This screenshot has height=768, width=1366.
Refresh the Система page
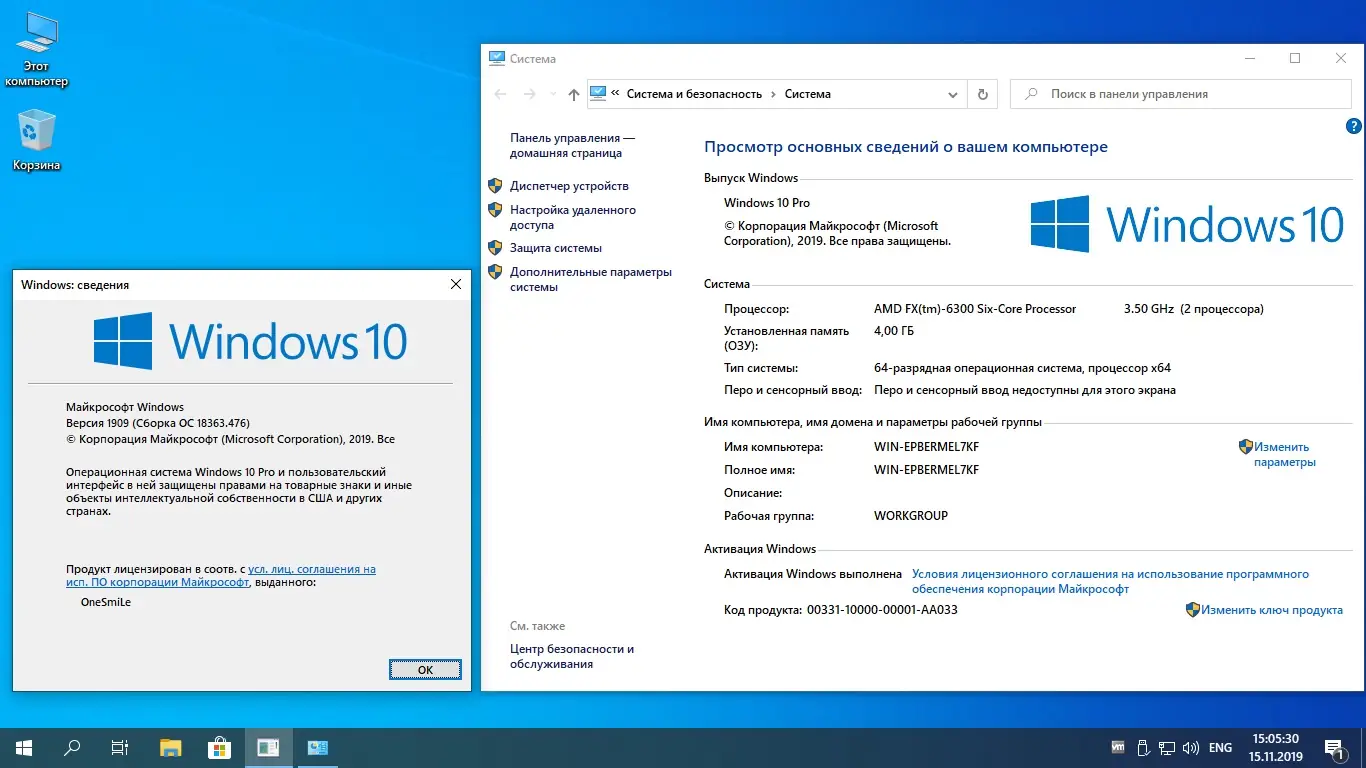tap(983, 94)
